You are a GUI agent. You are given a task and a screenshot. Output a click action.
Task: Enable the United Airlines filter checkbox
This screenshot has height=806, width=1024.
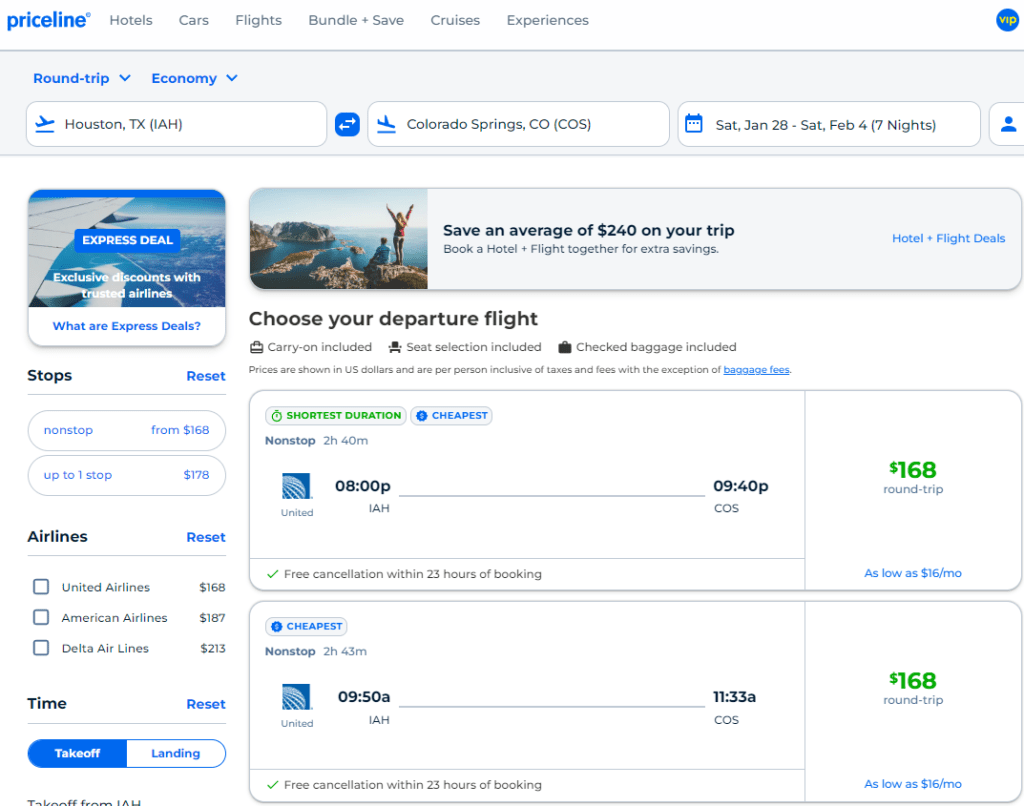click(x=40, y=587)
